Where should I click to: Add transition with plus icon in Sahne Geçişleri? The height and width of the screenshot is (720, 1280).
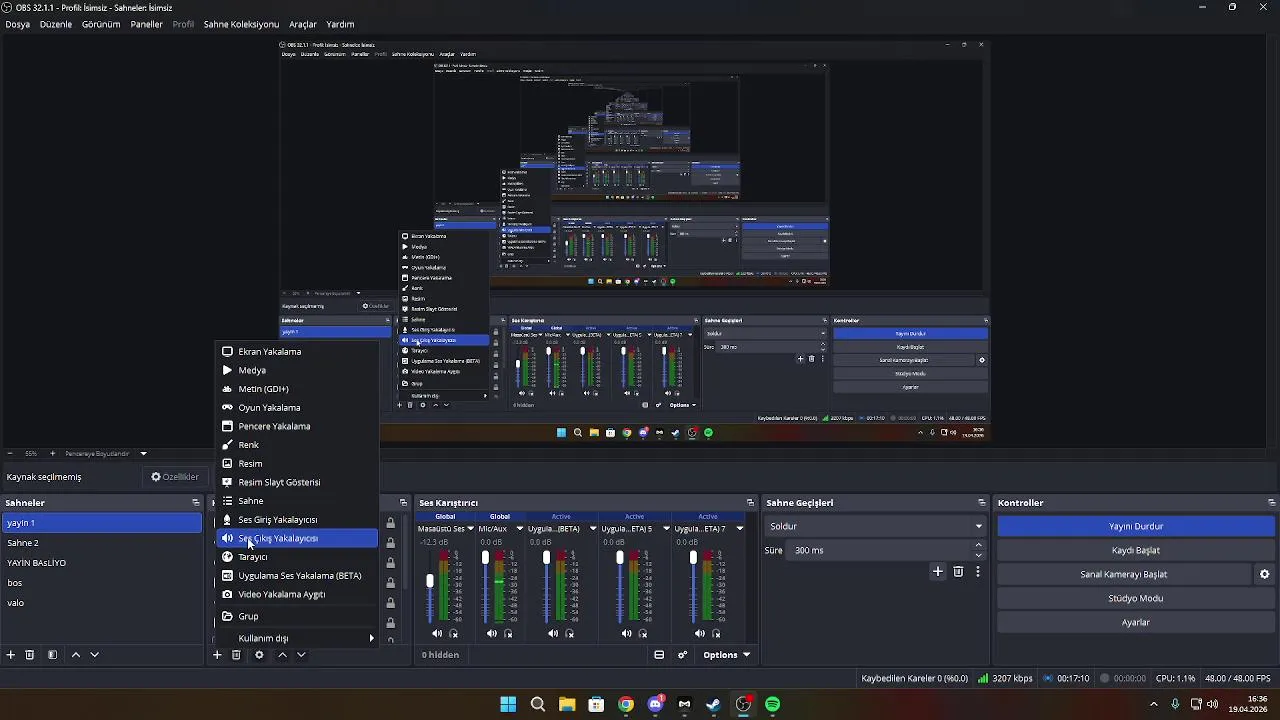pyautogui.click(x=938, y=572)
